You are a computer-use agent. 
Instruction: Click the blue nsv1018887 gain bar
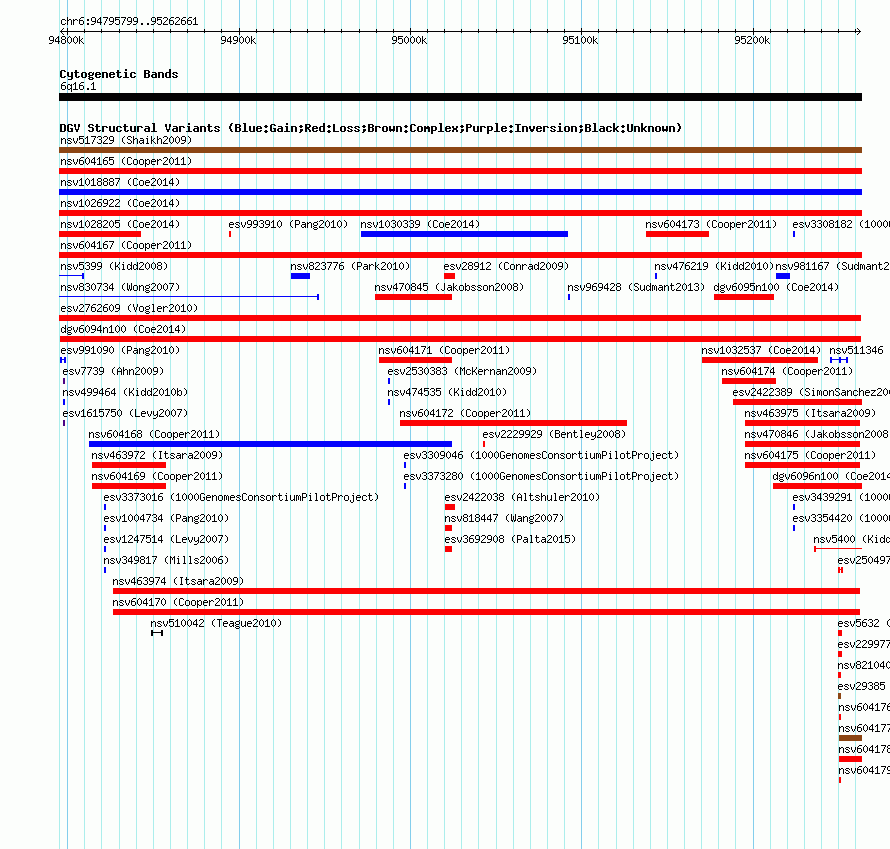click(460, 192)
